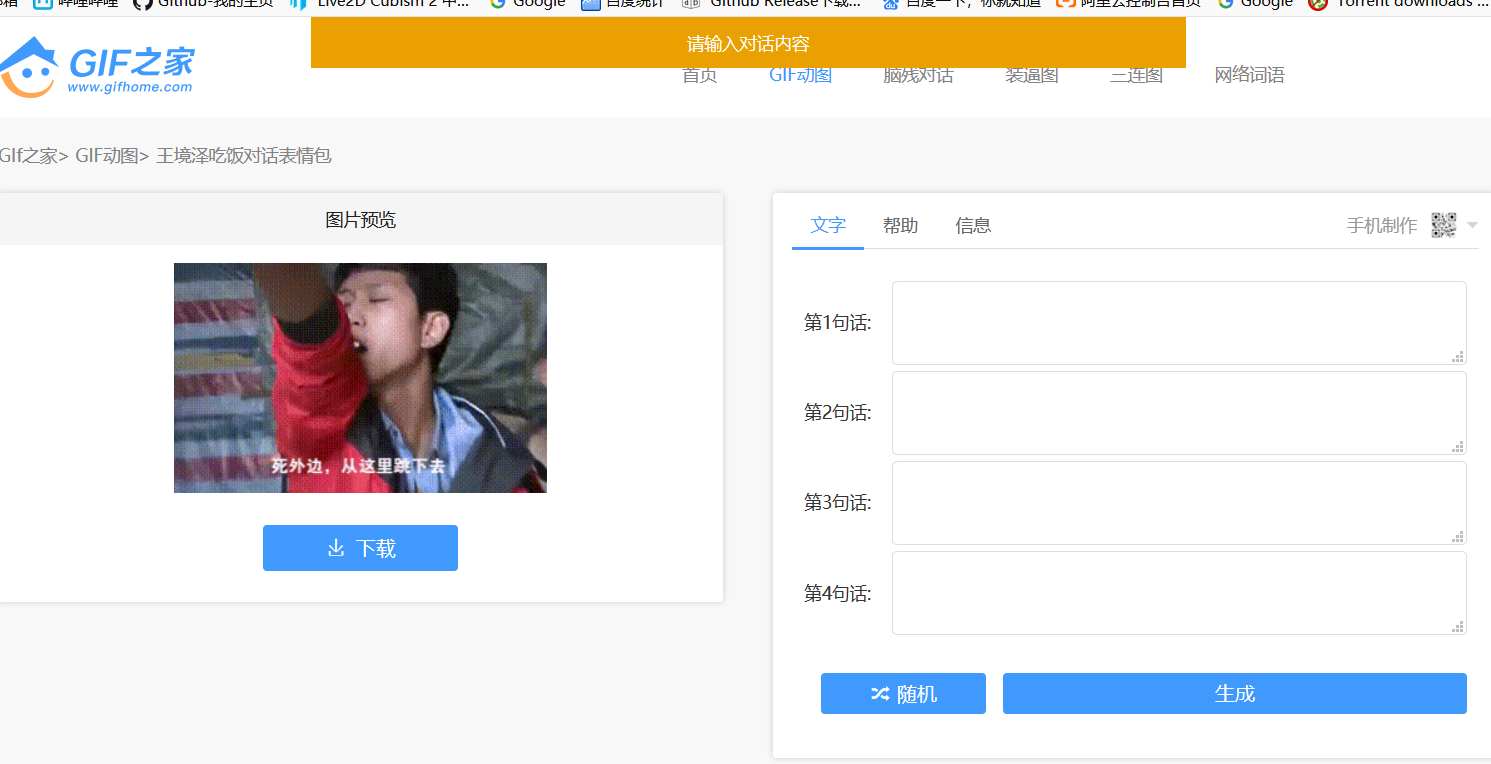The width and height of the screenshot is (1491, 764).
Task: Open 网络词语 in the top navigation
Action: pyautogui.click(x=1249, y=76)
